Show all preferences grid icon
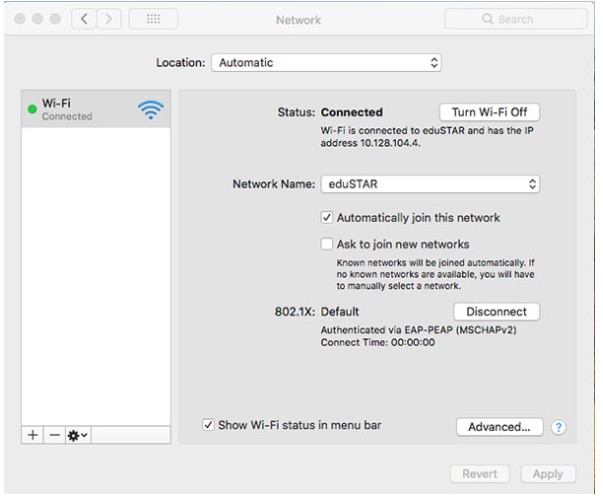 tap(154, 19)
